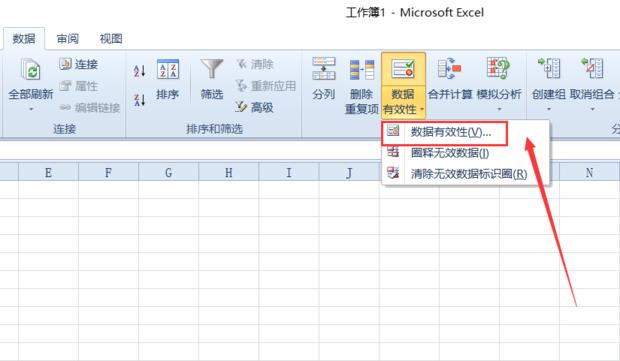Select column E header

click(48, 172)
